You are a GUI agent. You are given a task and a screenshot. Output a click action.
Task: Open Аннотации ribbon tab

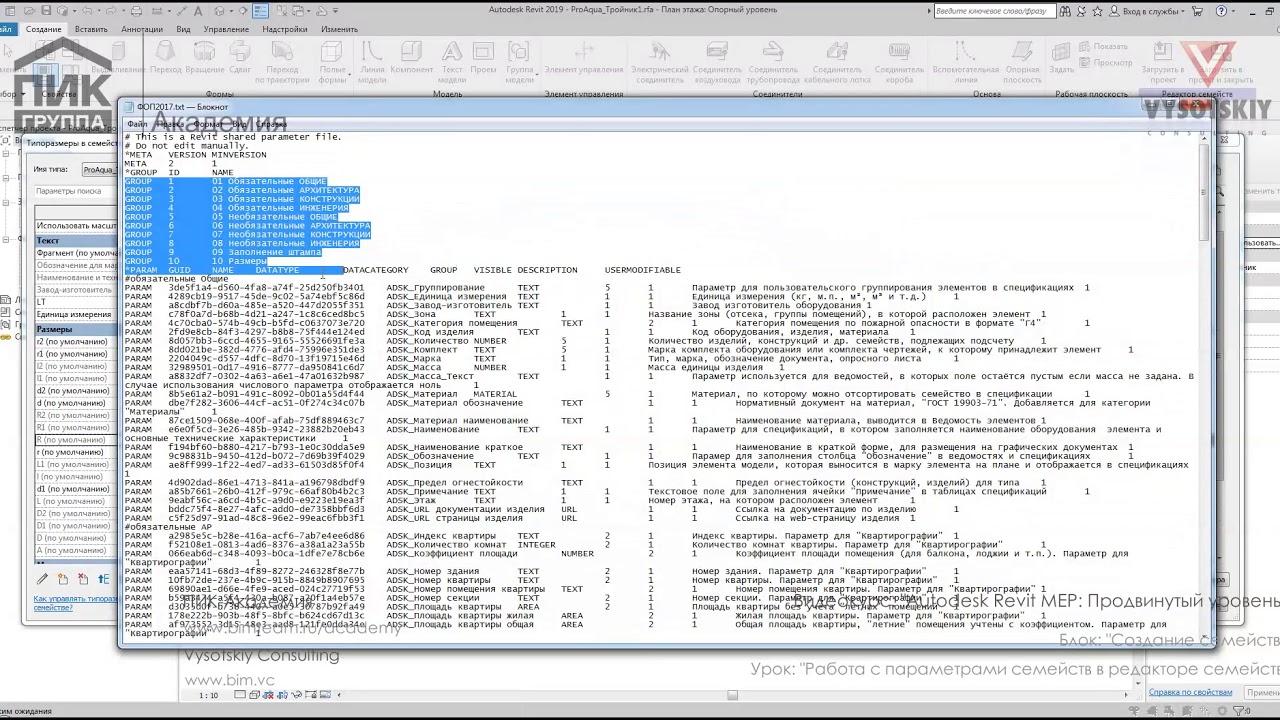[x=142, y=29]
